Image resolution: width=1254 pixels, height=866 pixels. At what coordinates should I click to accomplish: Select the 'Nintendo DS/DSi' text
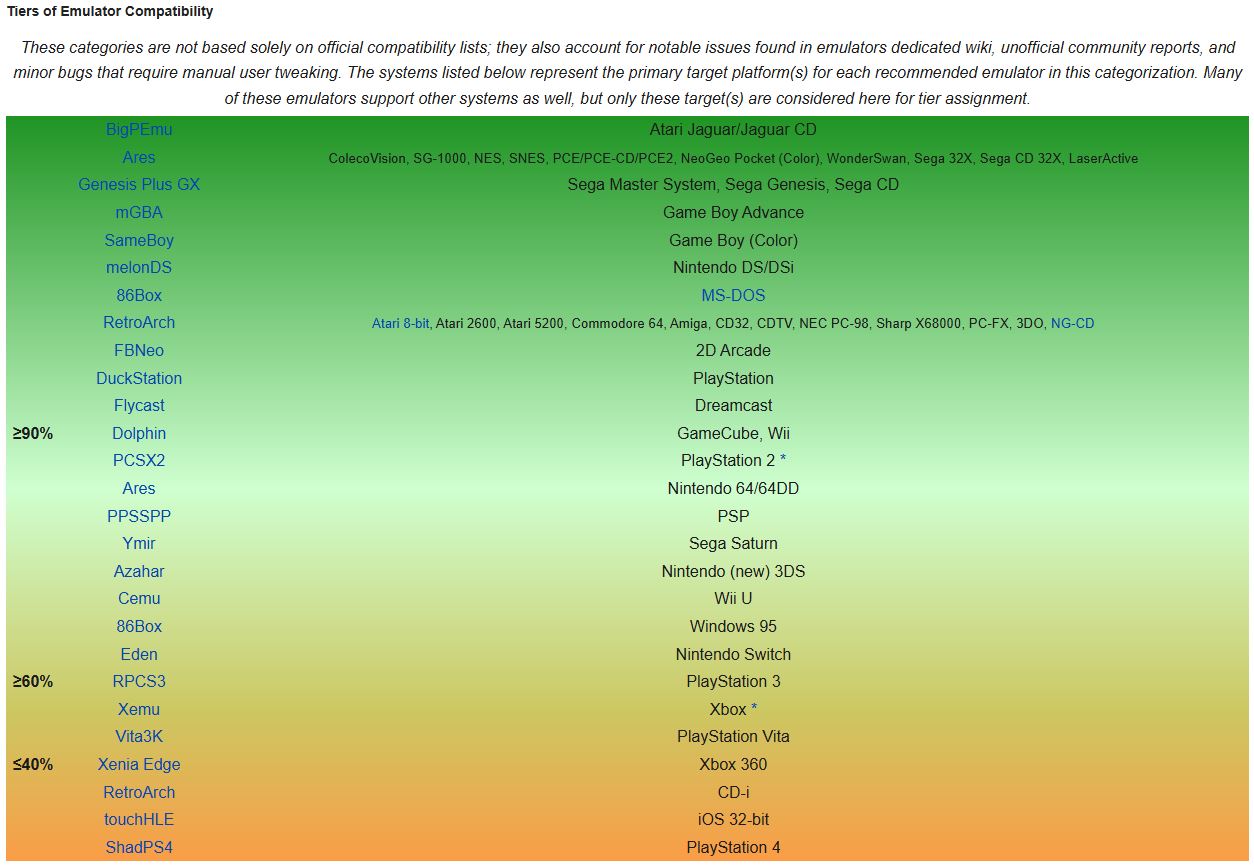pyautogui.click(x=733, y=267)
